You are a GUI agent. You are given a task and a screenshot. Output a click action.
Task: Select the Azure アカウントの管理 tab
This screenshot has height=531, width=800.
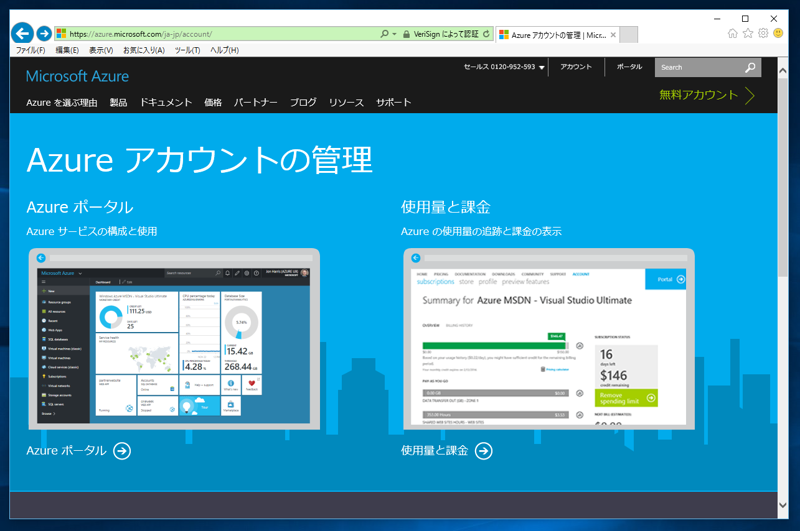[558, 35]
